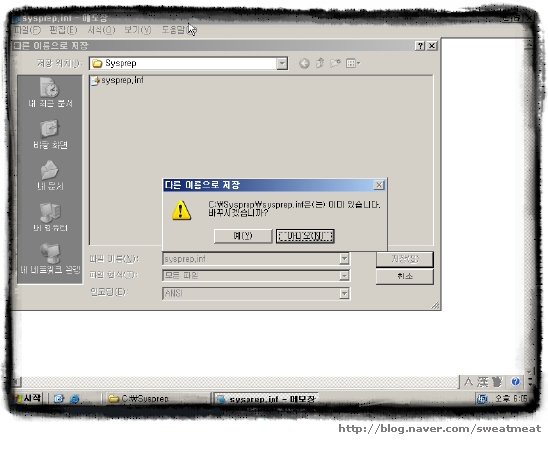Click the back navigation arrow icon
This screenshot has width=548, height=450.
pos(304,64)
